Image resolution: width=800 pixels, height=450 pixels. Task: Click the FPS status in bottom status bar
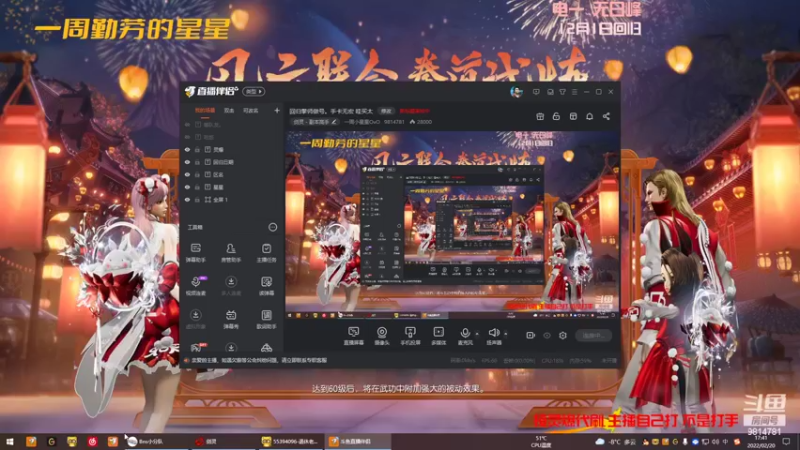pos(489,360)
